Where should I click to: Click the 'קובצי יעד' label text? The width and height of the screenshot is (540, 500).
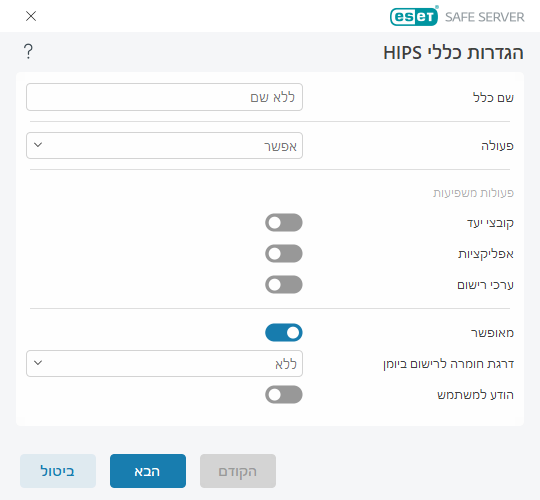pos(490,223)
